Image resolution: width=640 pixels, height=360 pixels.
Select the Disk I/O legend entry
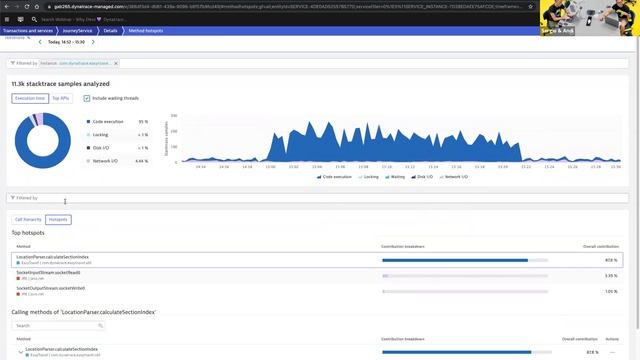click(100, 148)
